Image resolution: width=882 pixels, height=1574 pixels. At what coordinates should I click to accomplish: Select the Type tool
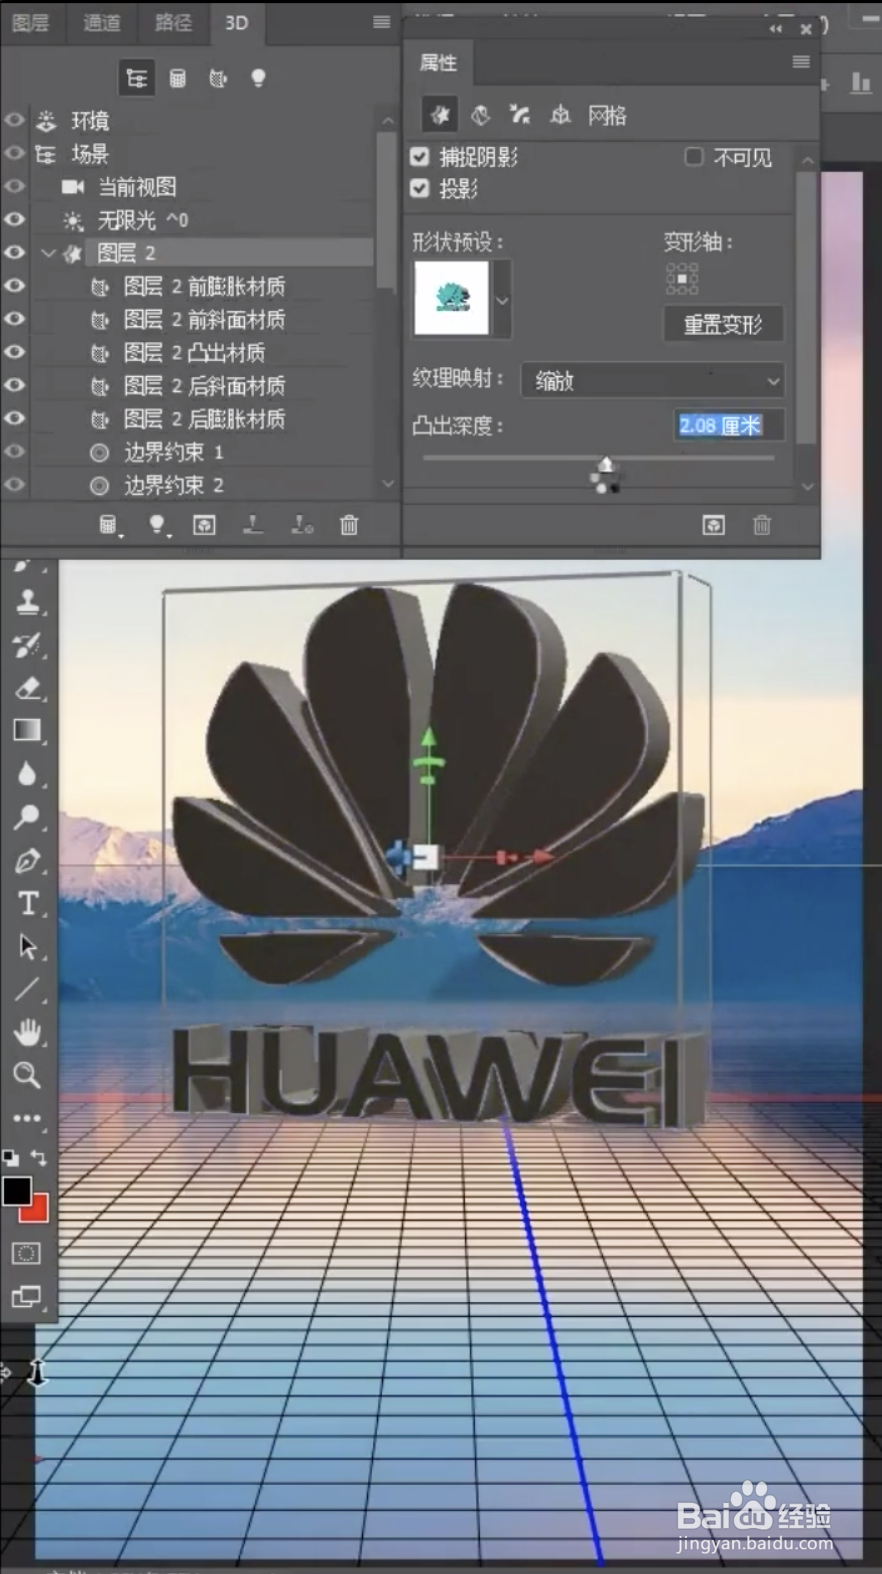pos(27,904)
